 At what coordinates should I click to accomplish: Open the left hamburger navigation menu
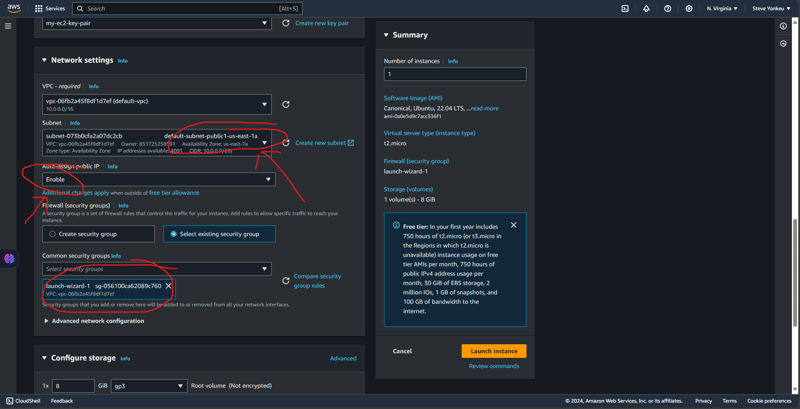click(8, 26)
